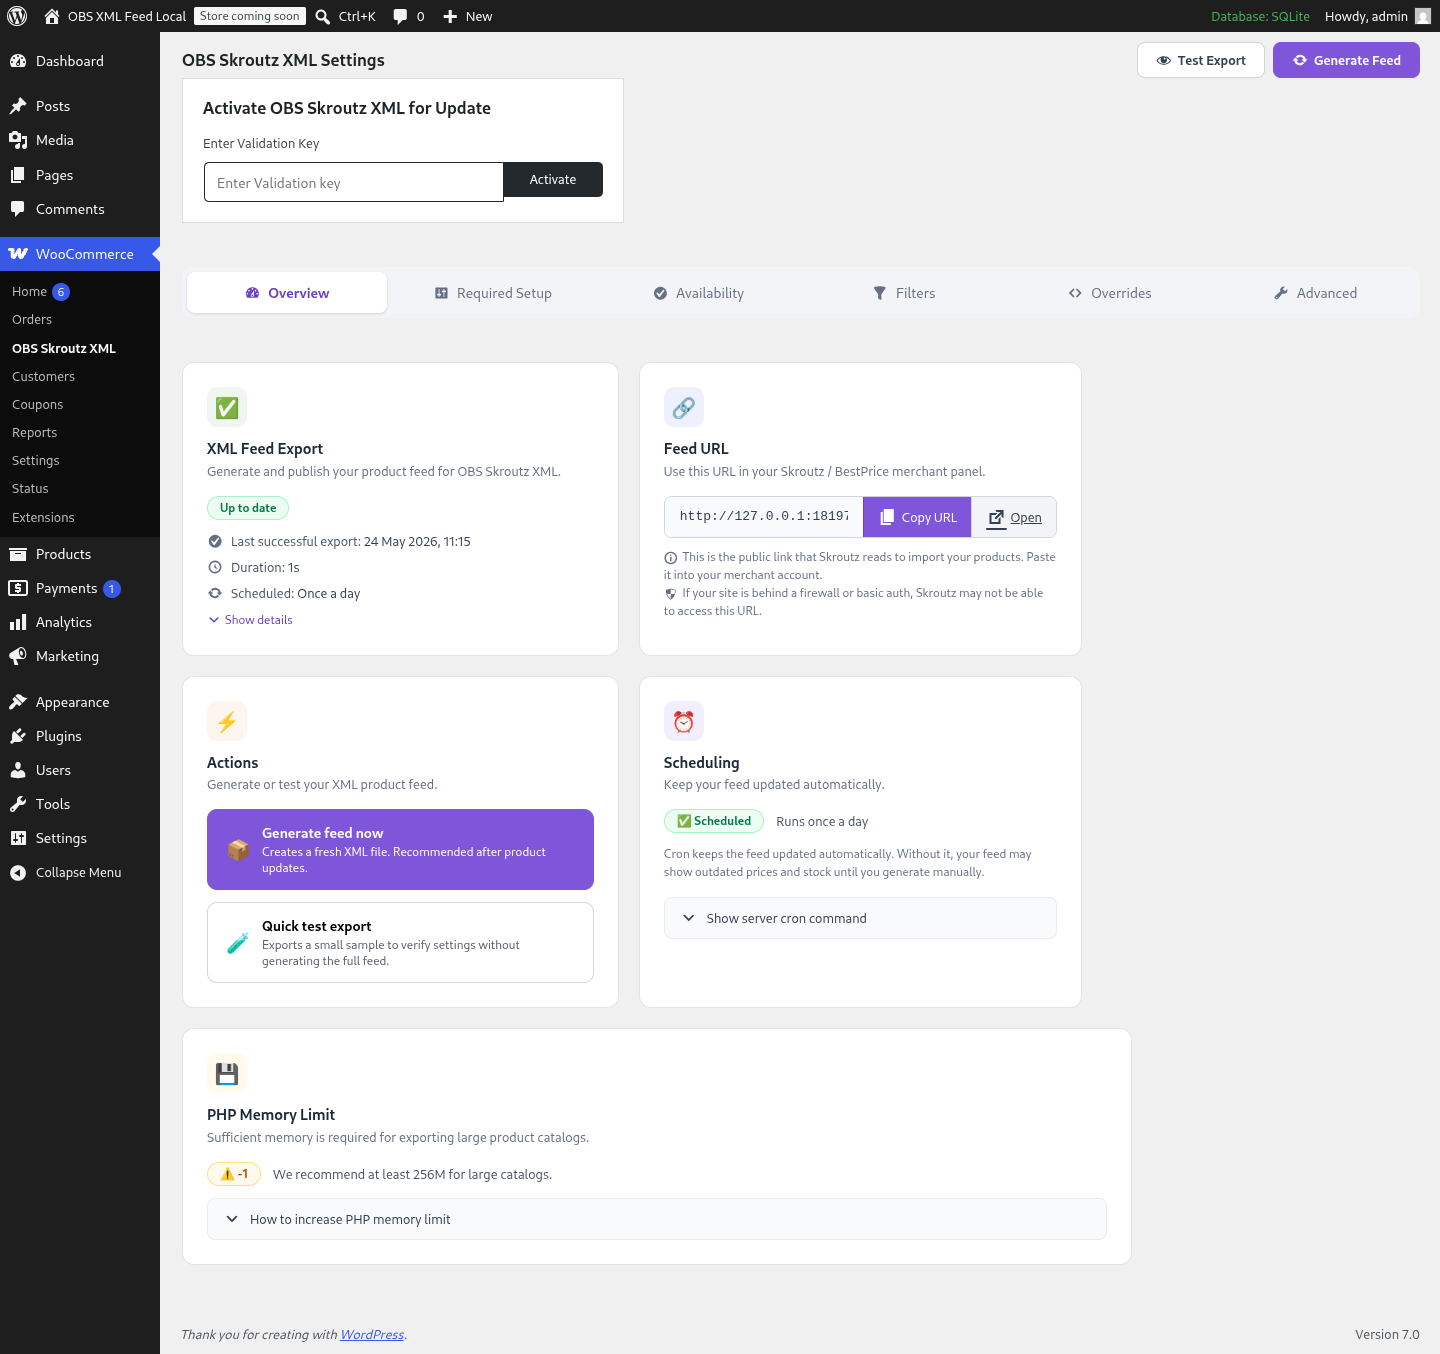Click the Ctrl+K search shortcut label
This screenshot has width=1440, height=1354.
[x=357, y=16]
